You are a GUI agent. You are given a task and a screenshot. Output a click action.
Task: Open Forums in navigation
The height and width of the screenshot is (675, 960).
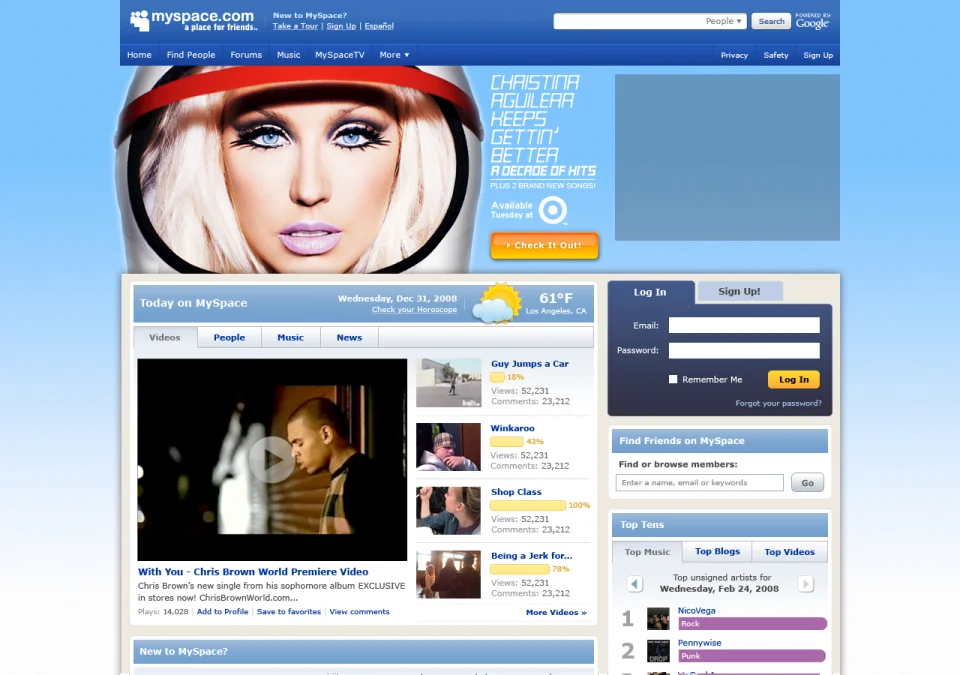[x=246, y=55]
